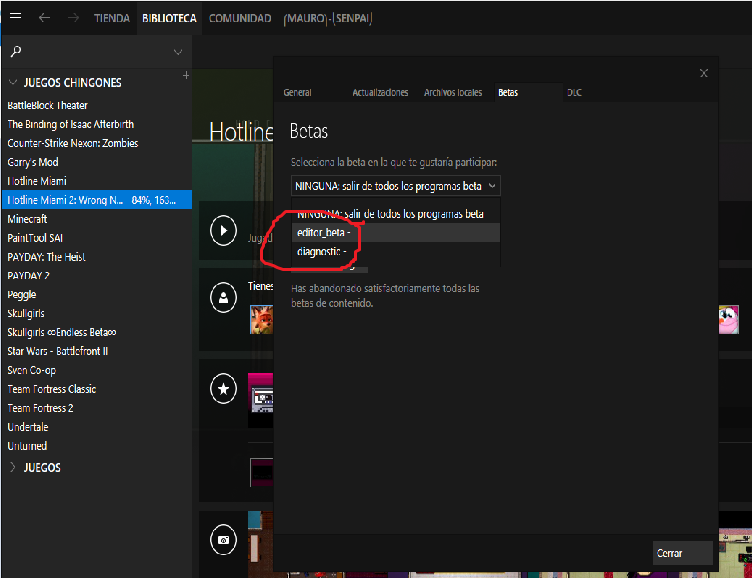The height and width of the screenshot is (578, 752).
Task: Pick NINGUNA option in the open list
Action: 396,214
